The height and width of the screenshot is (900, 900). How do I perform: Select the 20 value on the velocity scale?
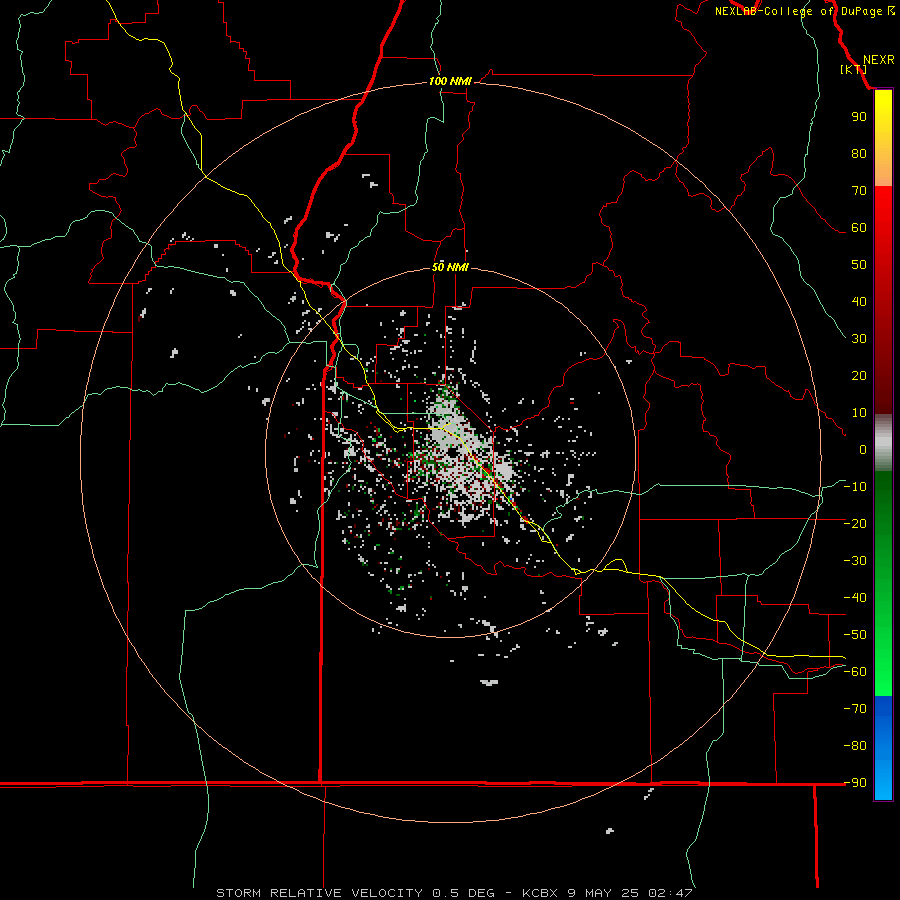[x=859, y=375]
